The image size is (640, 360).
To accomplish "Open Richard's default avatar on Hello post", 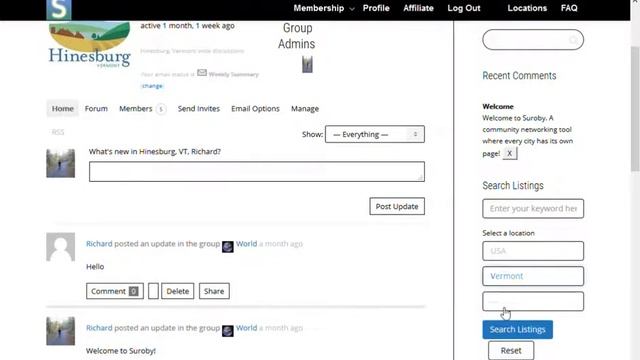I will point(60,247).
